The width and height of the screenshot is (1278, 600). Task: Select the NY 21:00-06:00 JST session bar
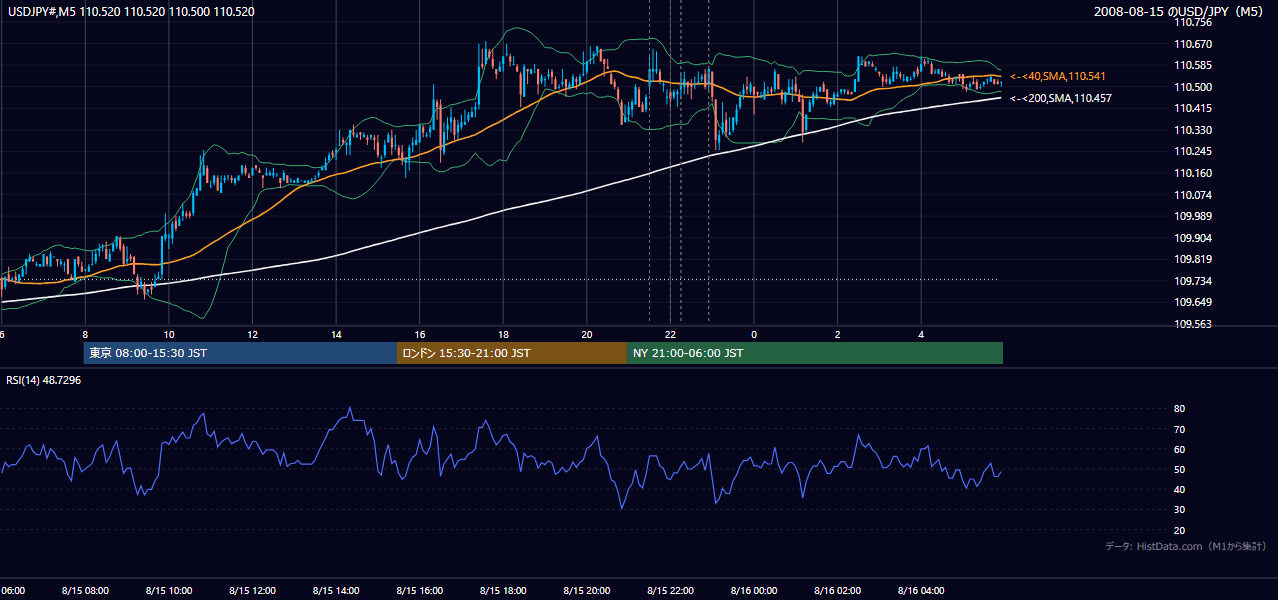tap(815, 353)
